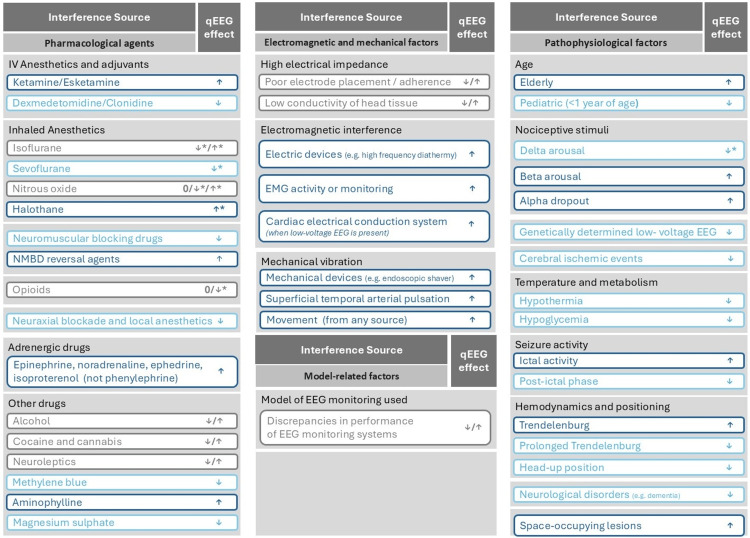The width and height of the screenshot is (750, 538).
Task: Select Poor electrode placement / adherence
Action: (374, 82)
